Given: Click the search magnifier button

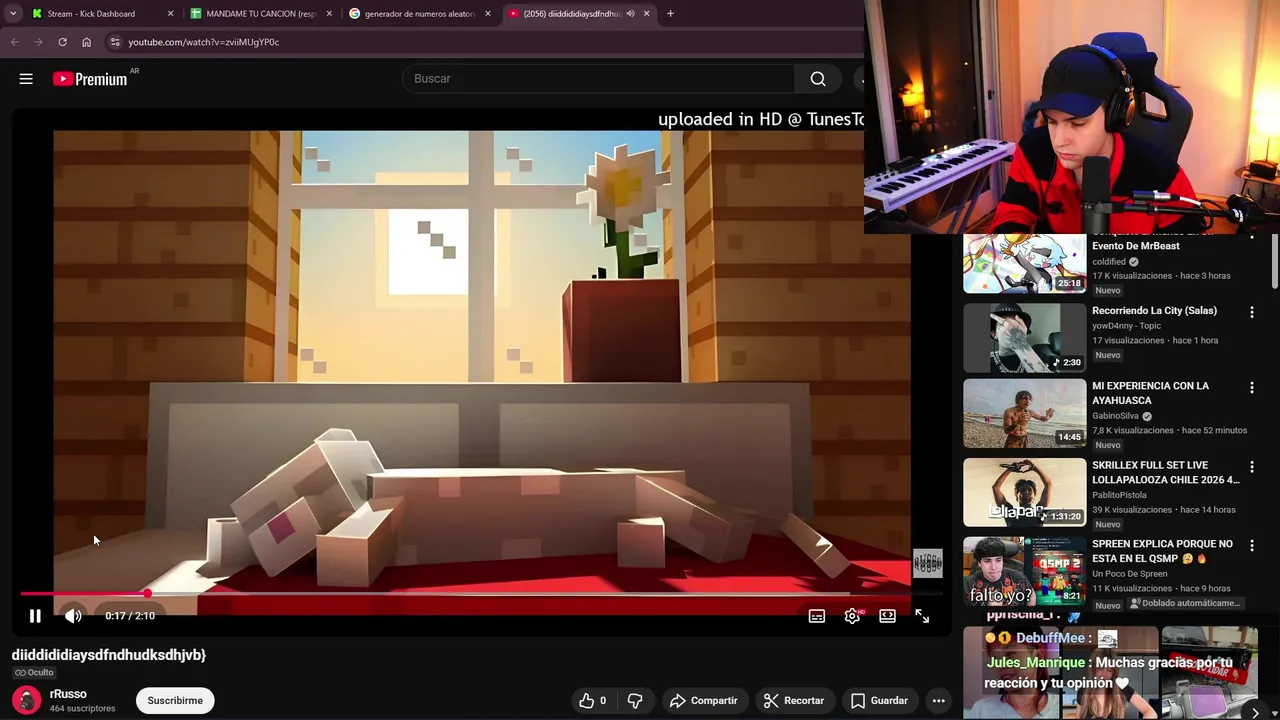Looking at the screenshot, I should point(818,79).
